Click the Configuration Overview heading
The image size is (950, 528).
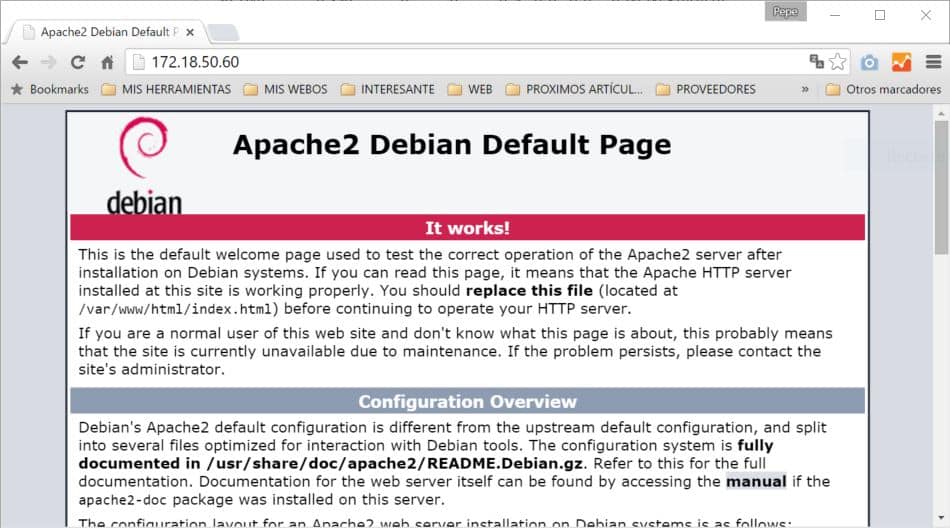coord(467,401)
